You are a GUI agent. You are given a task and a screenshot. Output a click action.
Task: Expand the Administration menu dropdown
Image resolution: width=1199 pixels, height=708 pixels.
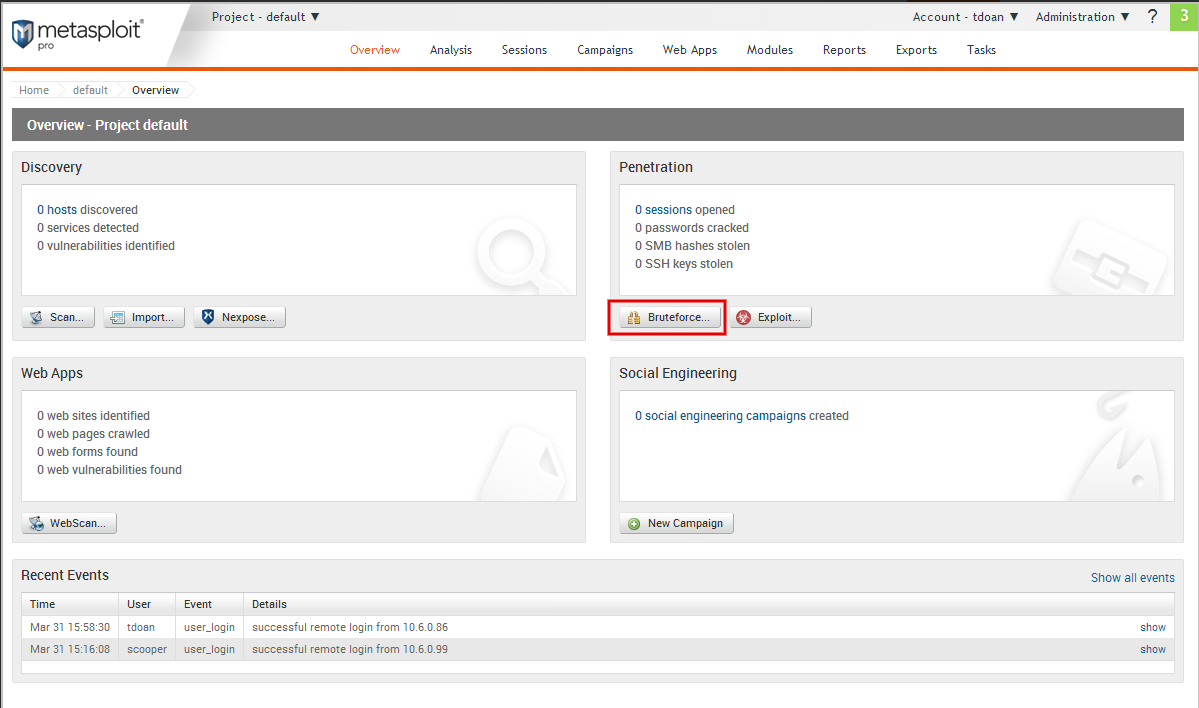[x=1082, y=17]
